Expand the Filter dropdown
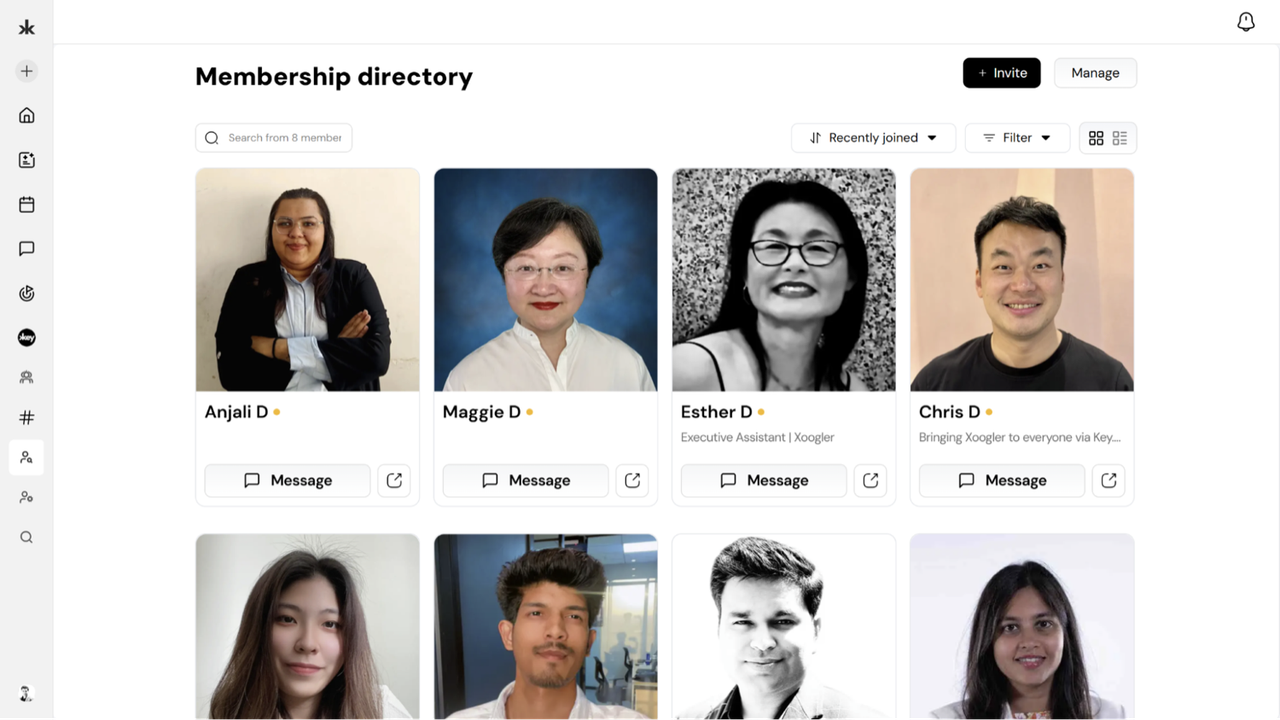Image resolution: width=1280 pixels, height=720 pixels. [x=1017, y=138]
